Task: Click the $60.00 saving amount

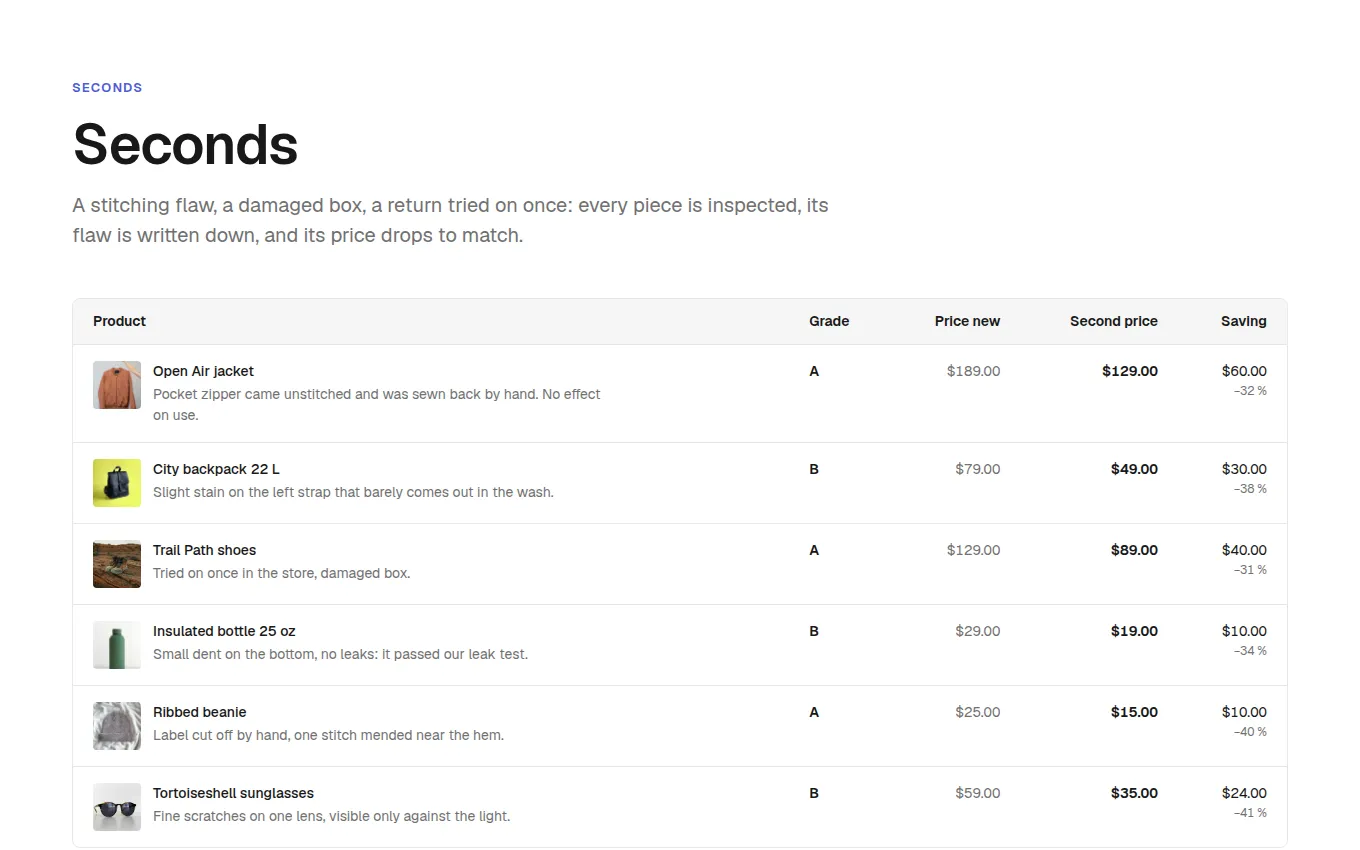Action: pos(1244,371)
